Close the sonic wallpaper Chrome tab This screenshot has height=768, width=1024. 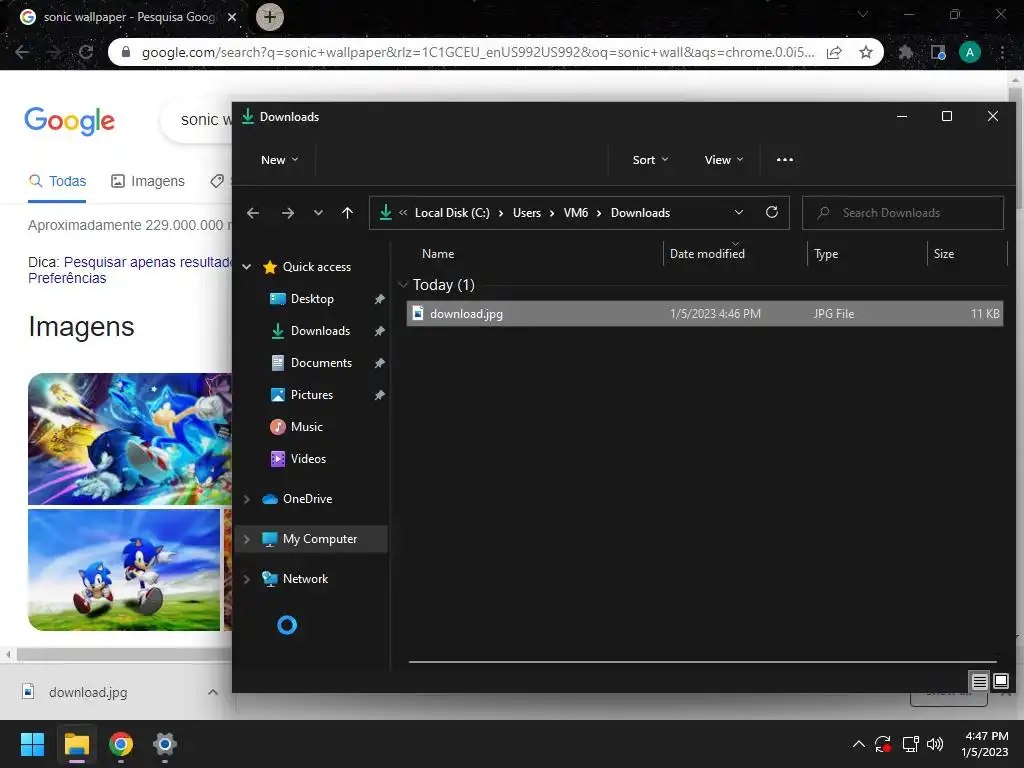[232, 17]
